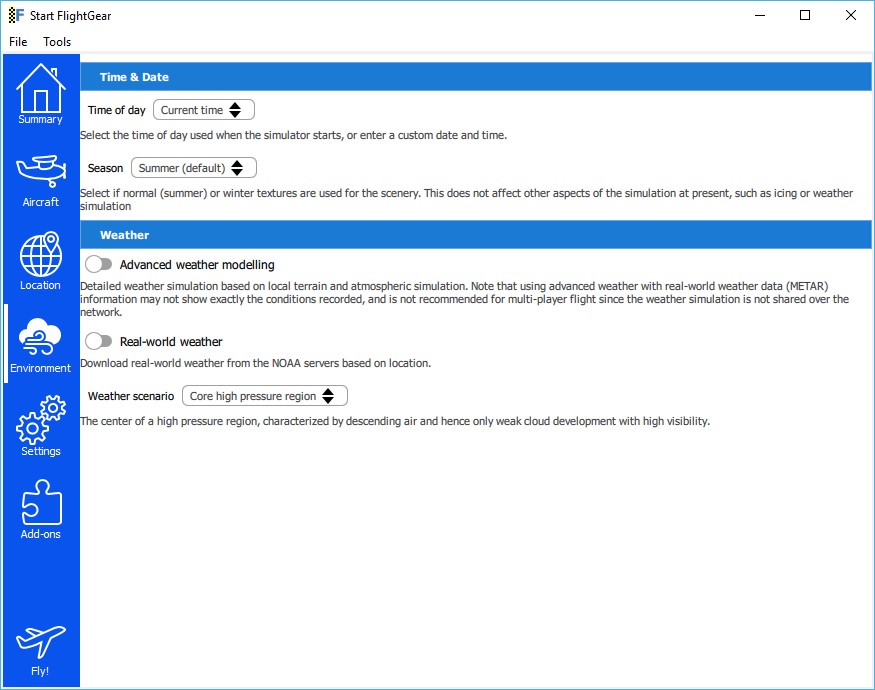
Task: Click the Time of day label
Action: [x=116, y=110]
